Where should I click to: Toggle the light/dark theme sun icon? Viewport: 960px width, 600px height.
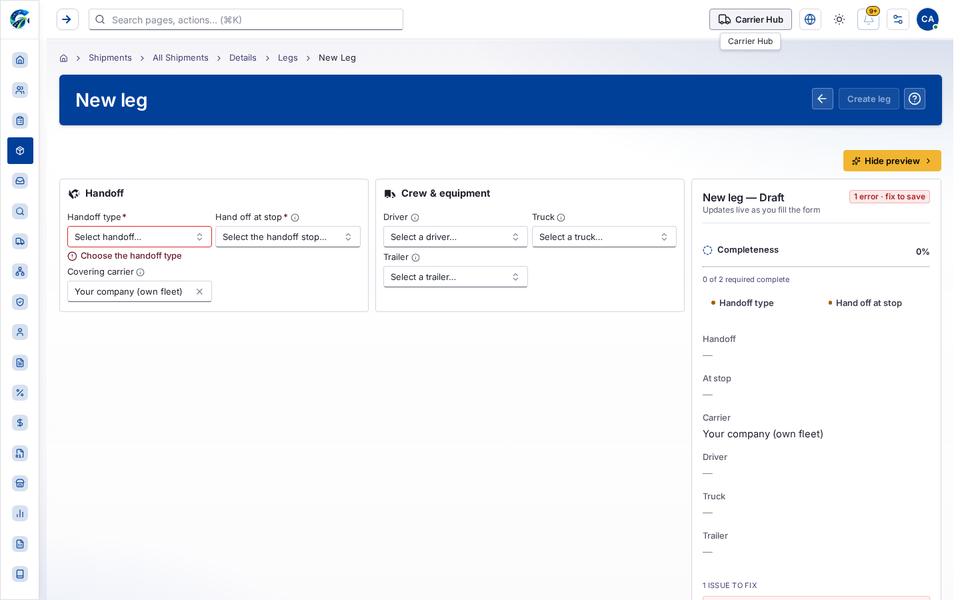[x=839, y=19]
